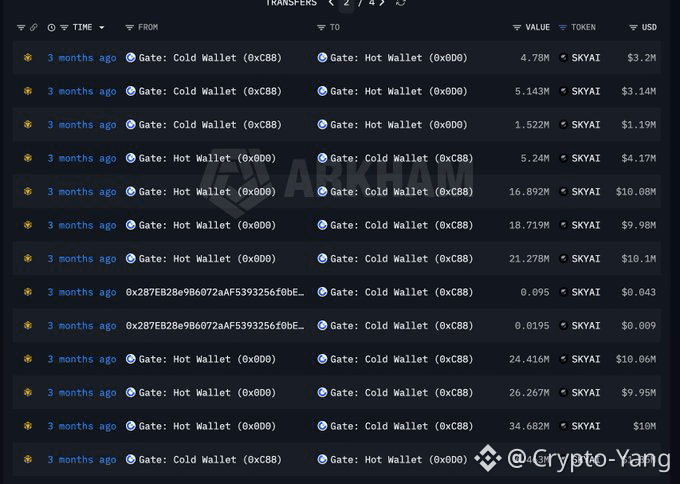Click the chain cube icon in the 34.682M row
Image resolution: width=680 pixels, height=484 pixels.
[x=28, y=426]
